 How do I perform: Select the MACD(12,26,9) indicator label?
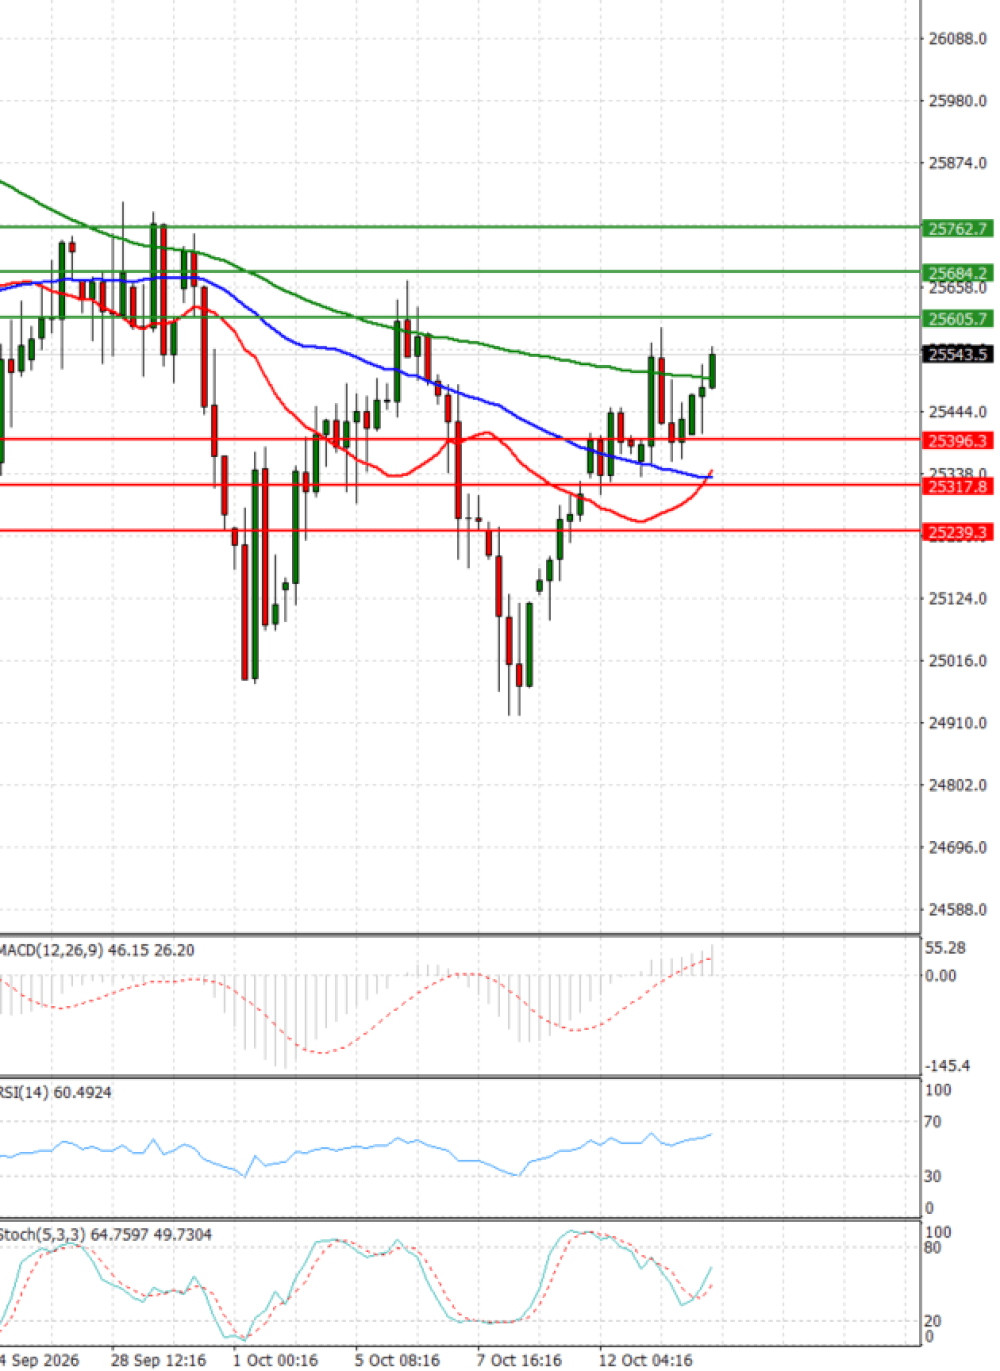click(x=97, y=950)
